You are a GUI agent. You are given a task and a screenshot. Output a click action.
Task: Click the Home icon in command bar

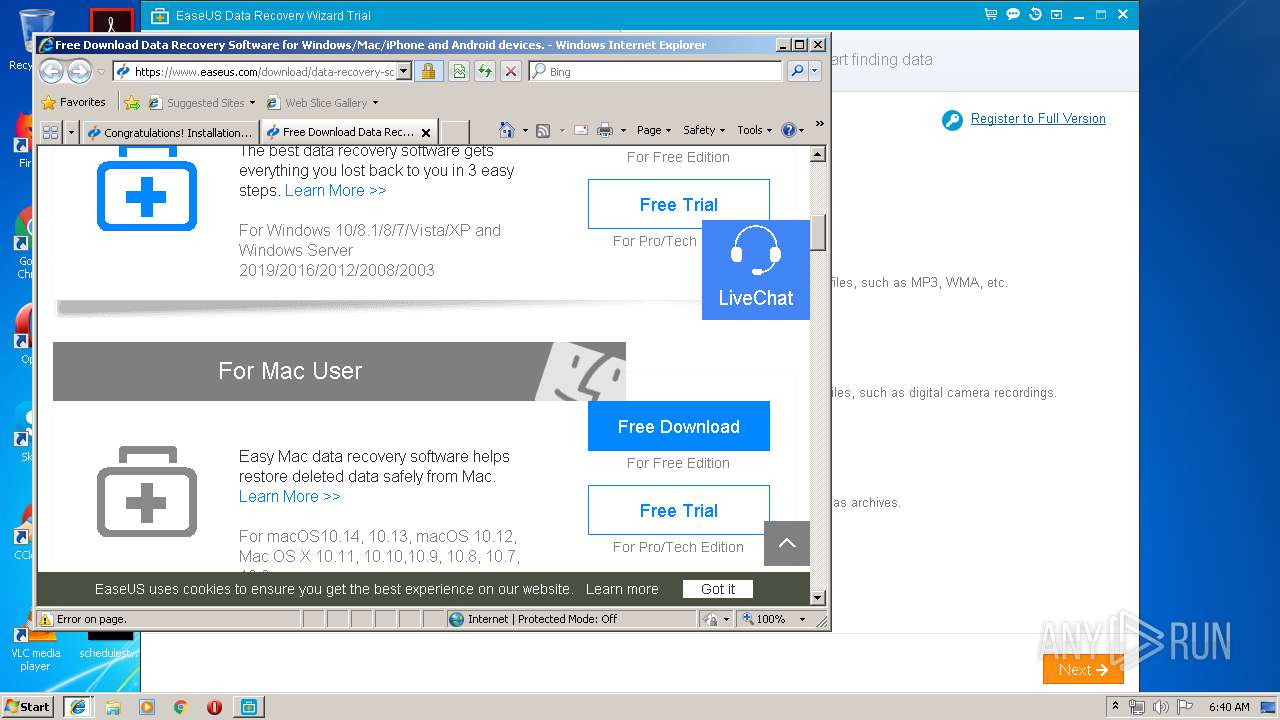(507, 130)
